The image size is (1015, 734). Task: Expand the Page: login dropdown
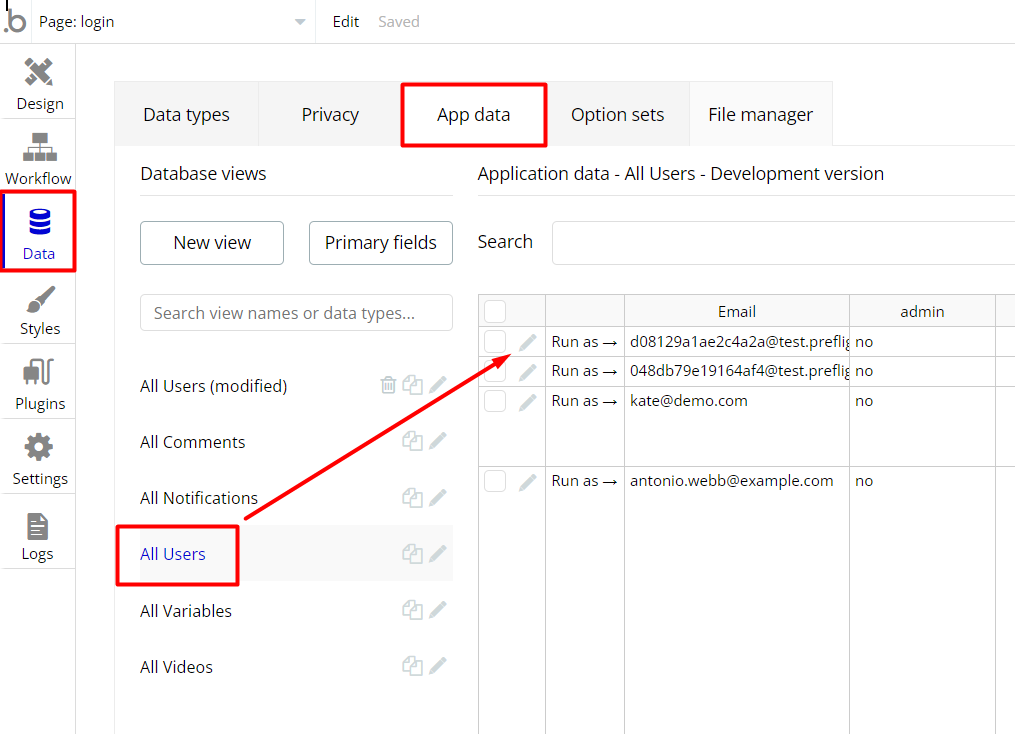pyautogui.click(x=300, y=22)
